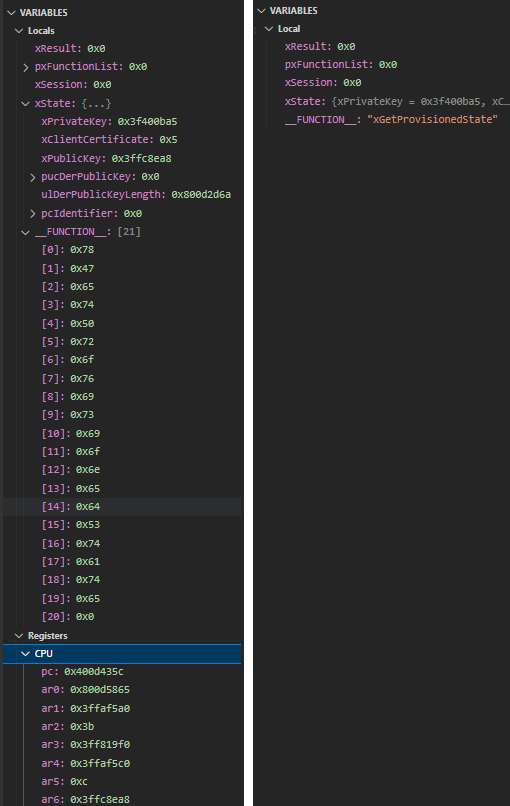Collapse the right VARIABLES section chevron
The width and height of the screenshot is (510, 806).
pyautogui.click(x=261, y=11)
